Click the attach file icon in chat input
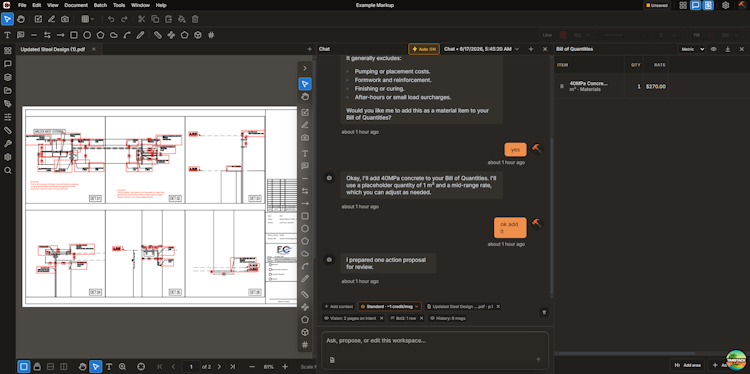750x374 pixels. pyautogui.click(x=332, y=360)
